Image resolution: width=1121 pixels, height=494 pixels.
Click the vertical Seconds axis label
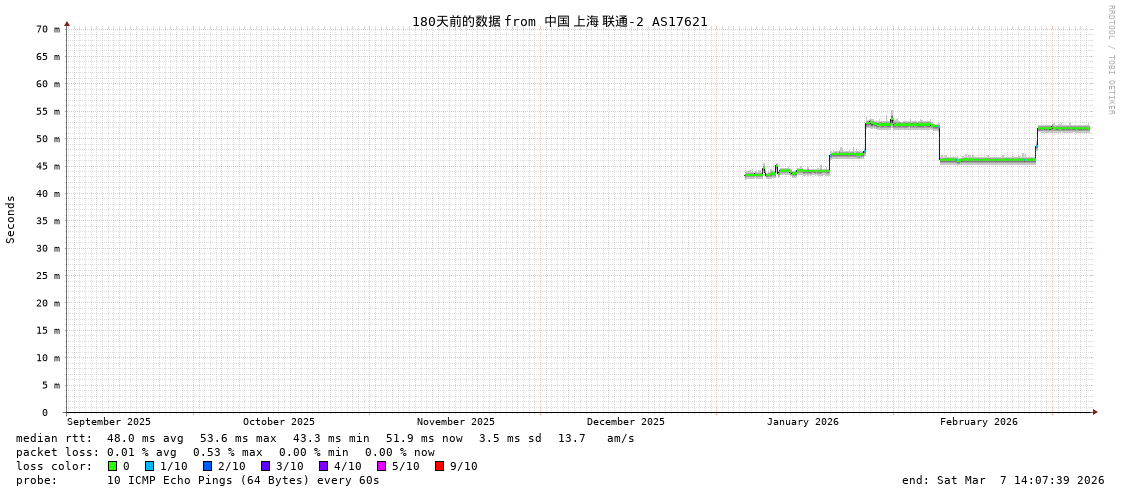point(11,219)
